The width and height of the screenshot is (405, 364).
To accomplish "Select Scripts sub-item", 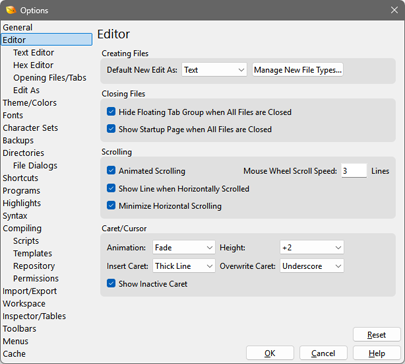I will [x=26, y=241].
